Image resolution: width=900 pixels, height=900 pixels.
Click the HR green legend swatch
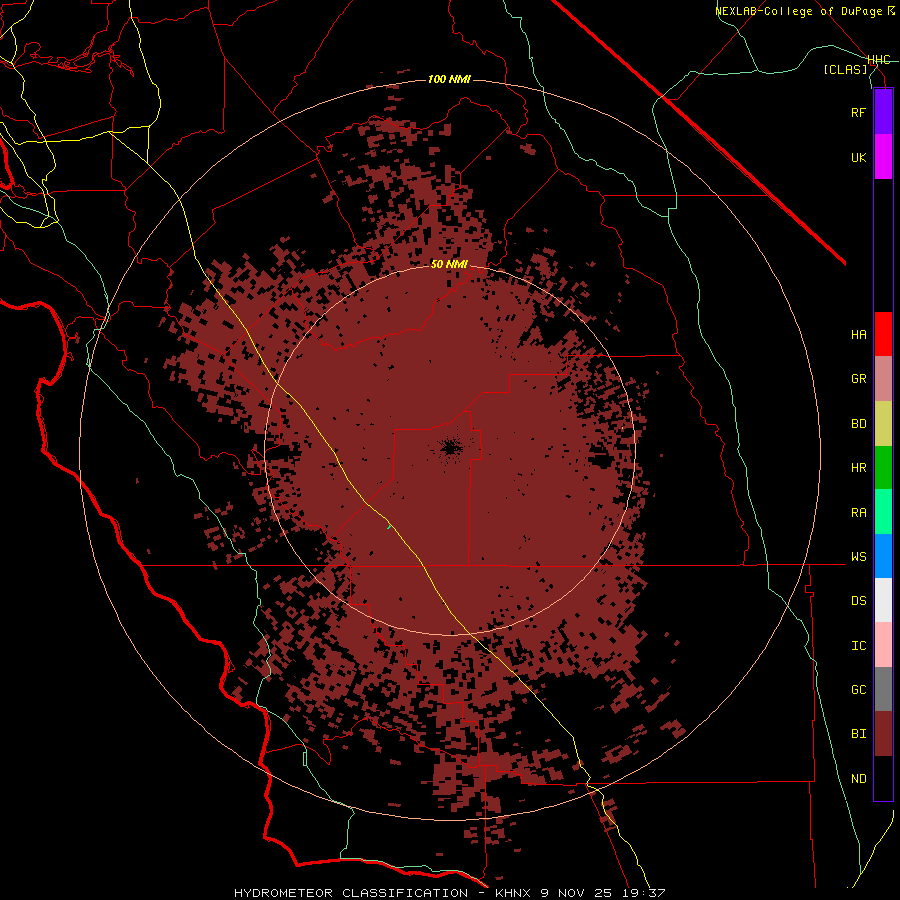pos(883,468)
